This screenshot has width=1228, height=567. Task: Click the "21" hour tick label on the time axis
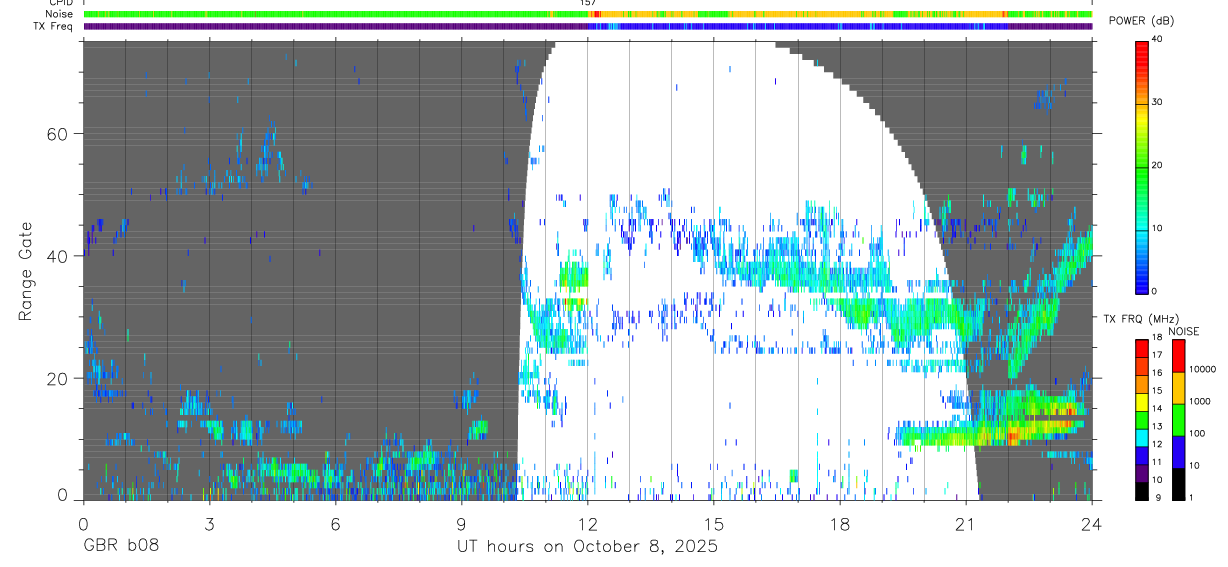(965, 523)
